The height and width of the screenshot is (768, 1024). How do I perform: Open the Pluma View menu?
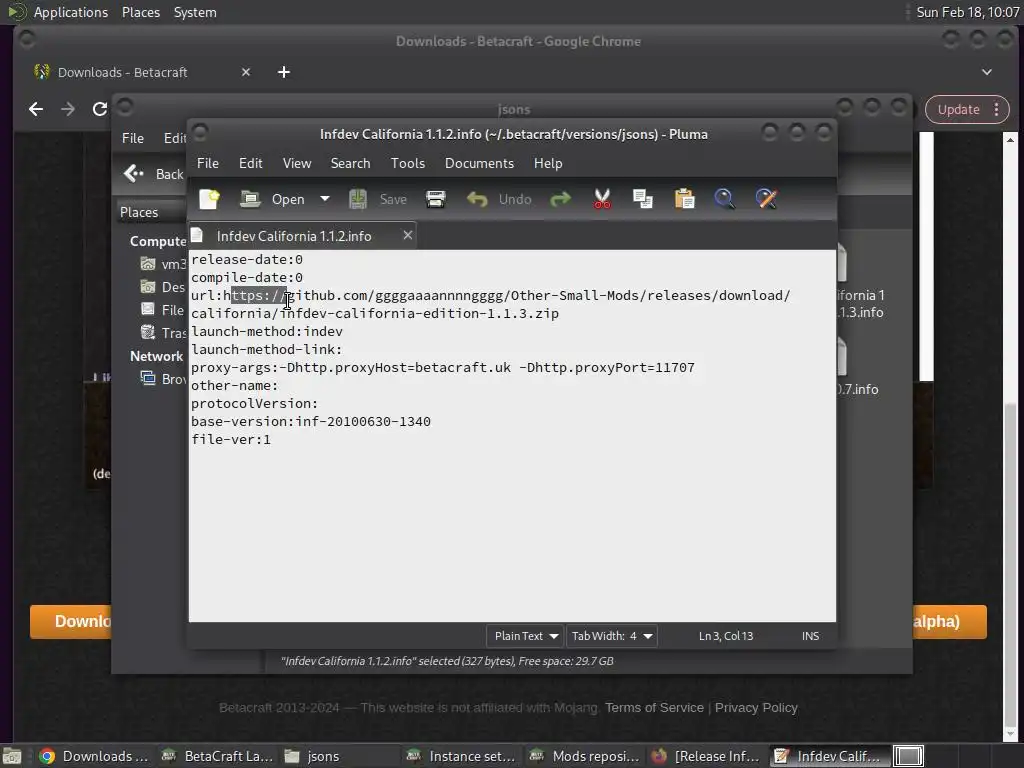[296, 163]
